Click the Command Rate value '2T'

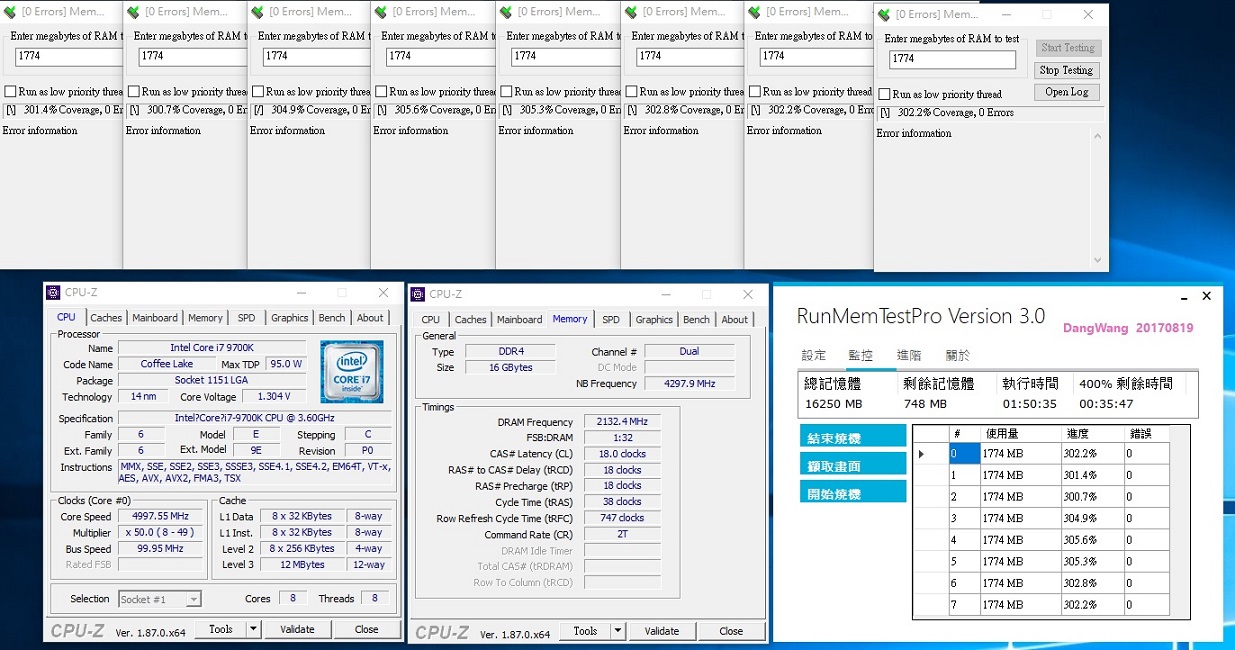pos(621,534)
